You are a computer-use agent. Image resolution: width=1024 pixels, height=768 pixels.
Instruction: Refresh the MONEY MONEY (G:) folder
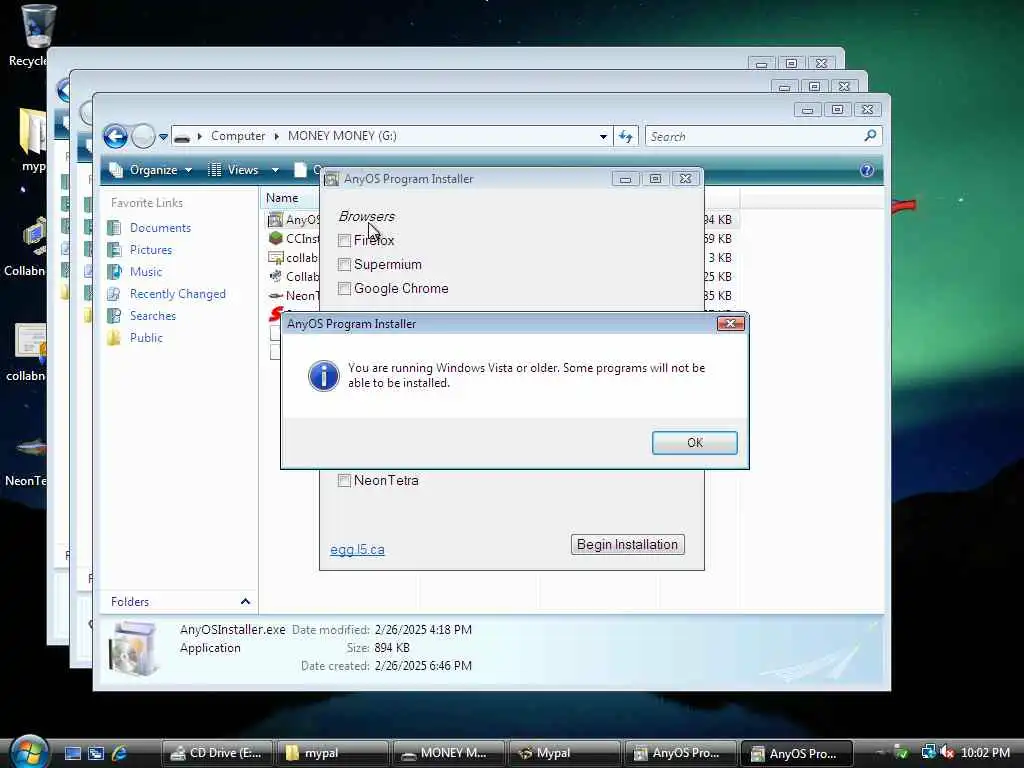626,136
